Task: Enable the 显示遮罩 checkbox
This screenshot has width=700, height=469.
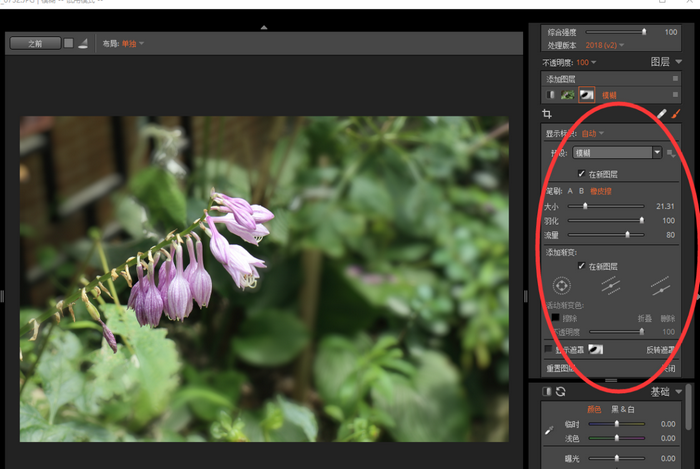Action: 547,349
